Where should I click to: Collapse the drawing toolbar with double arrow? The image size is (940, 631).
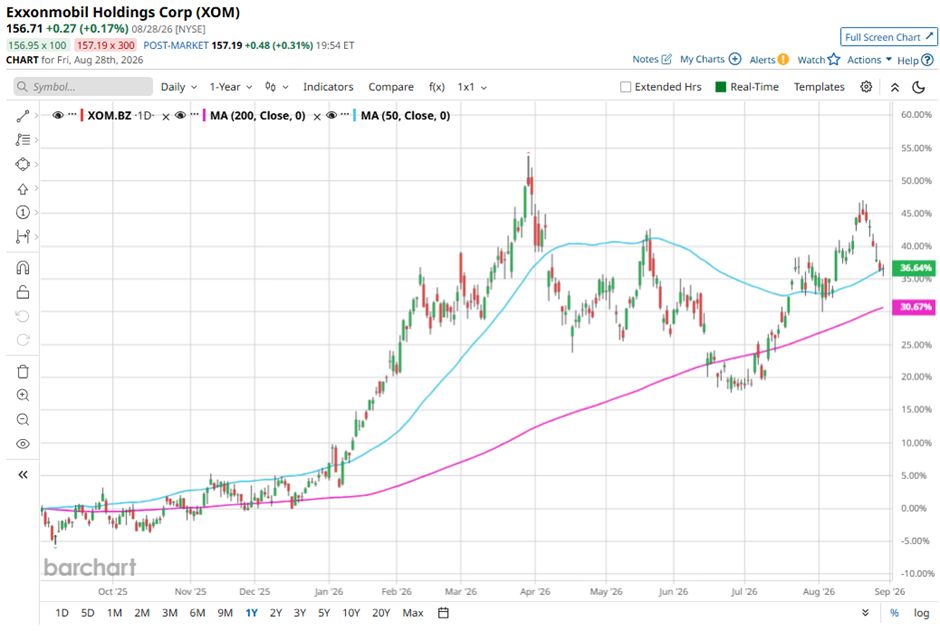click(23, 475)
